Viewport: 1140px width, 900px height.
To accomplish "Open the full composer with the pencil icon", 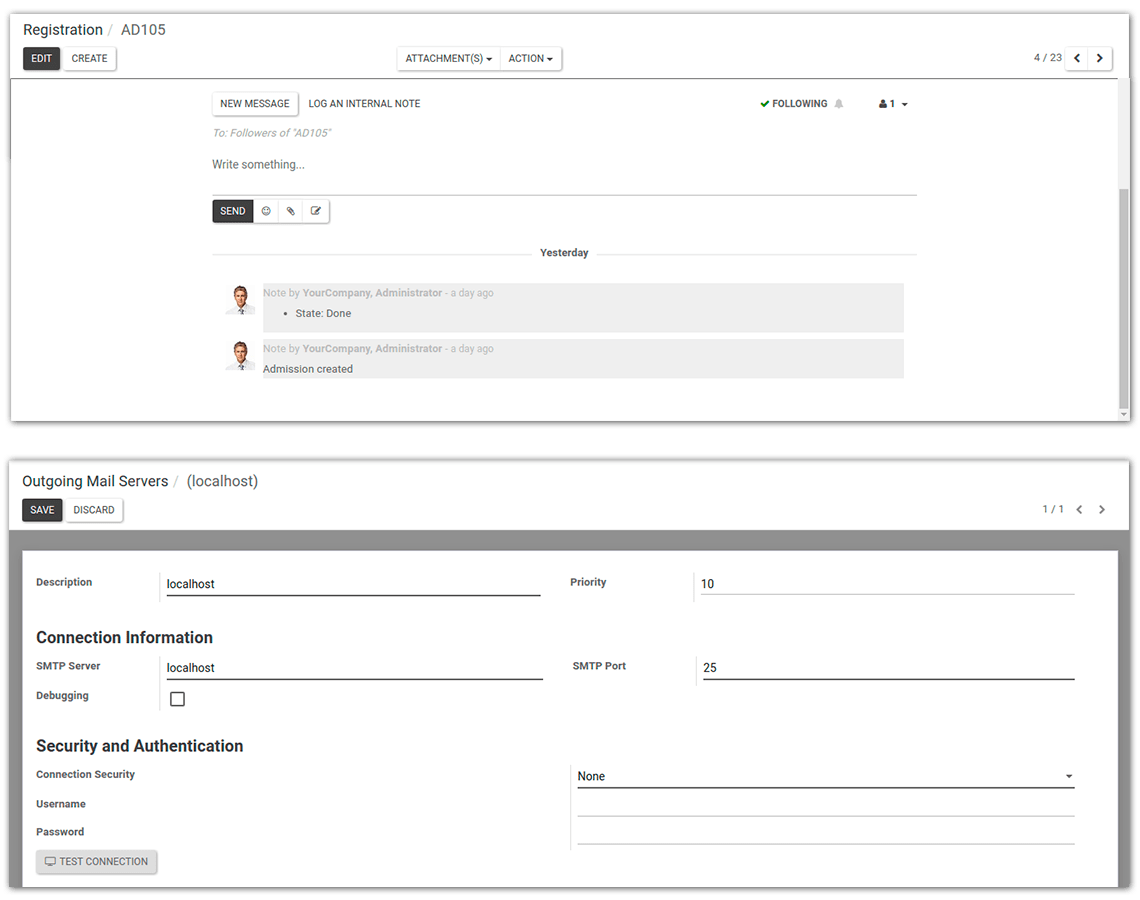I will [316, 211].
